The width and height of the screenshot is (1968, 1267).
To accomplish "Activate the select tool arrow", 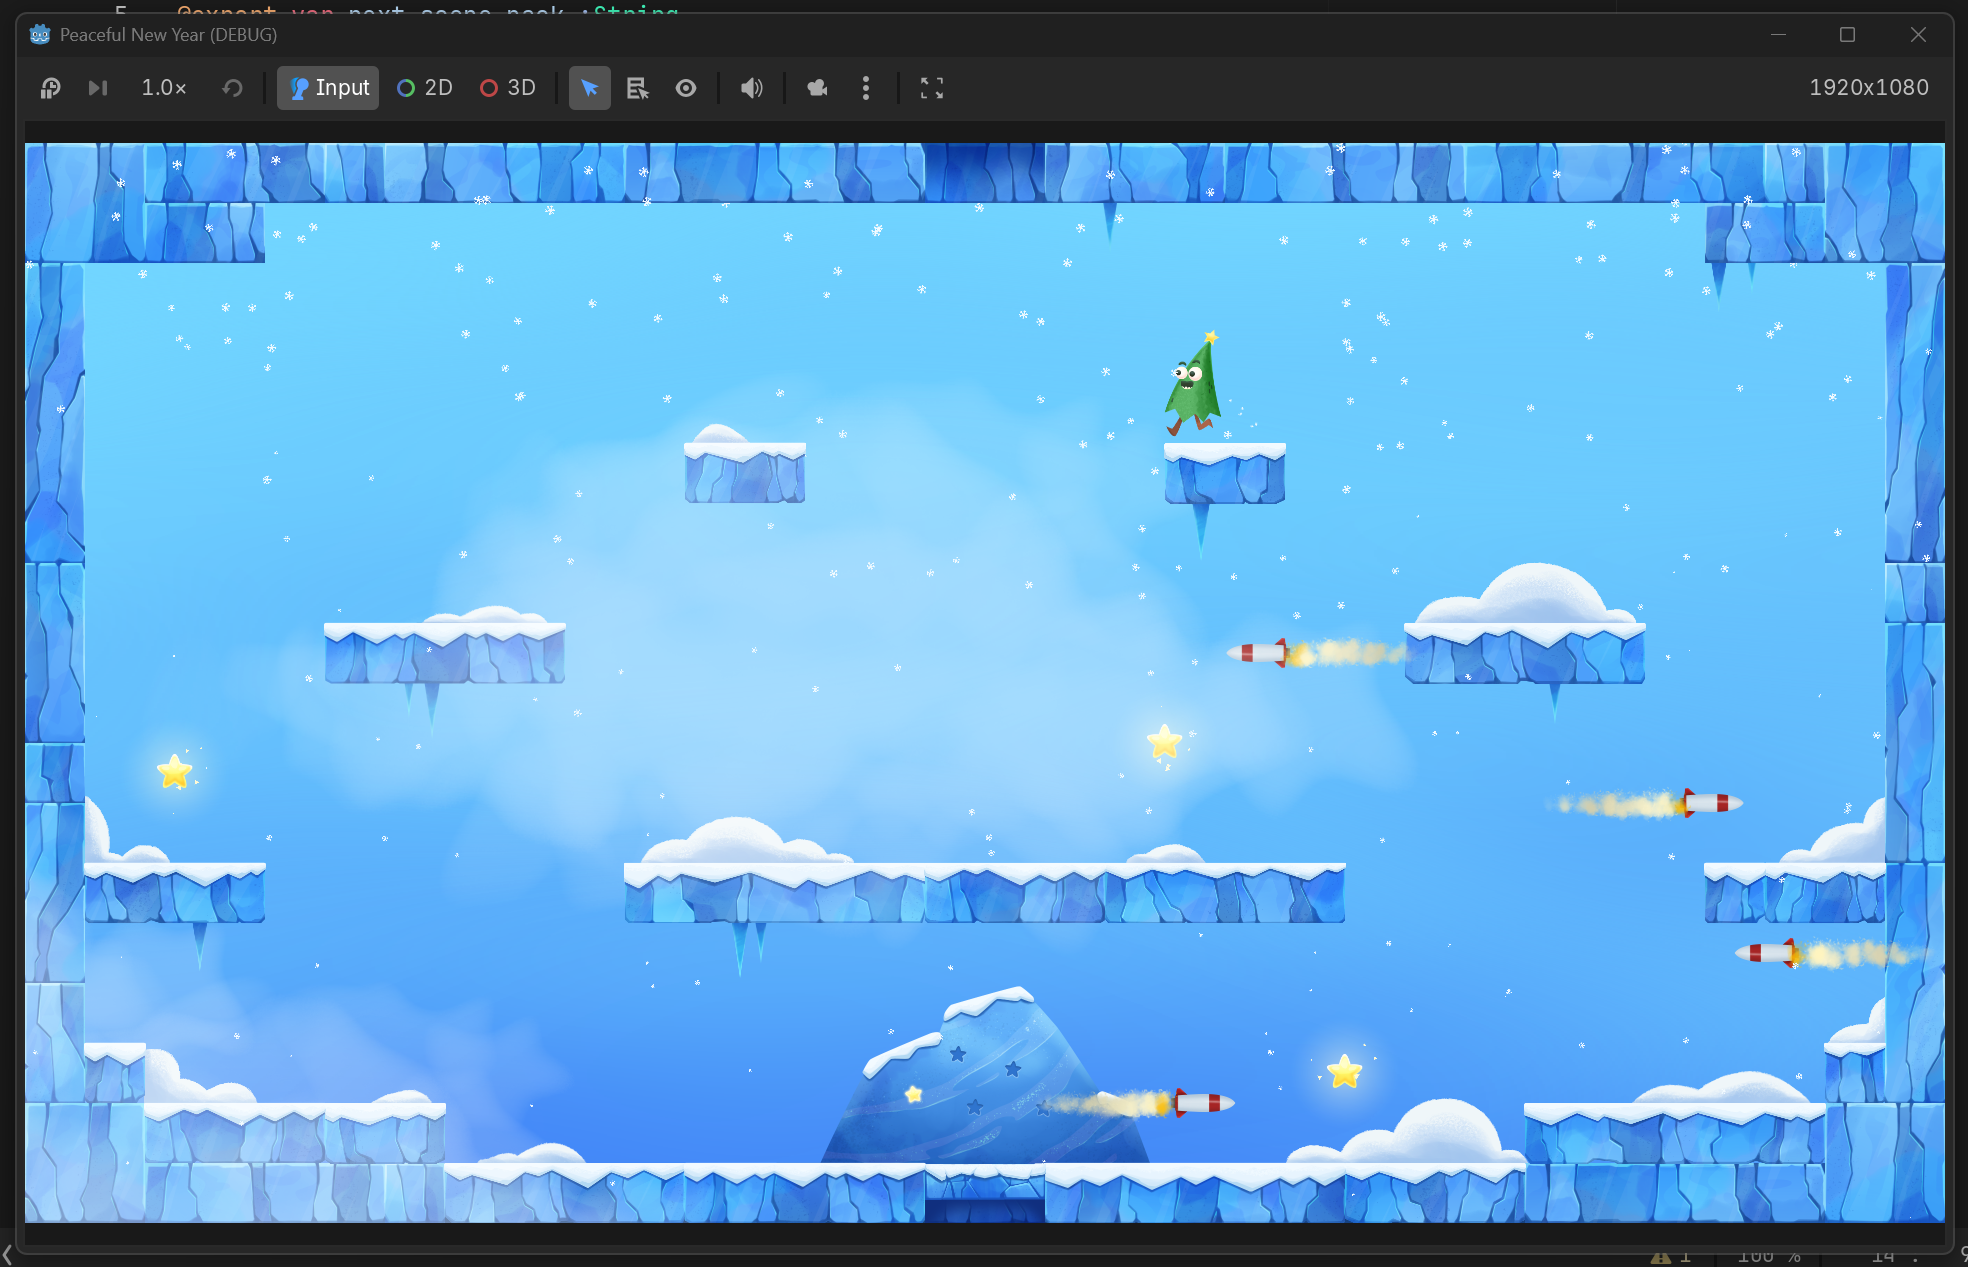I will [x=590, y=88].
